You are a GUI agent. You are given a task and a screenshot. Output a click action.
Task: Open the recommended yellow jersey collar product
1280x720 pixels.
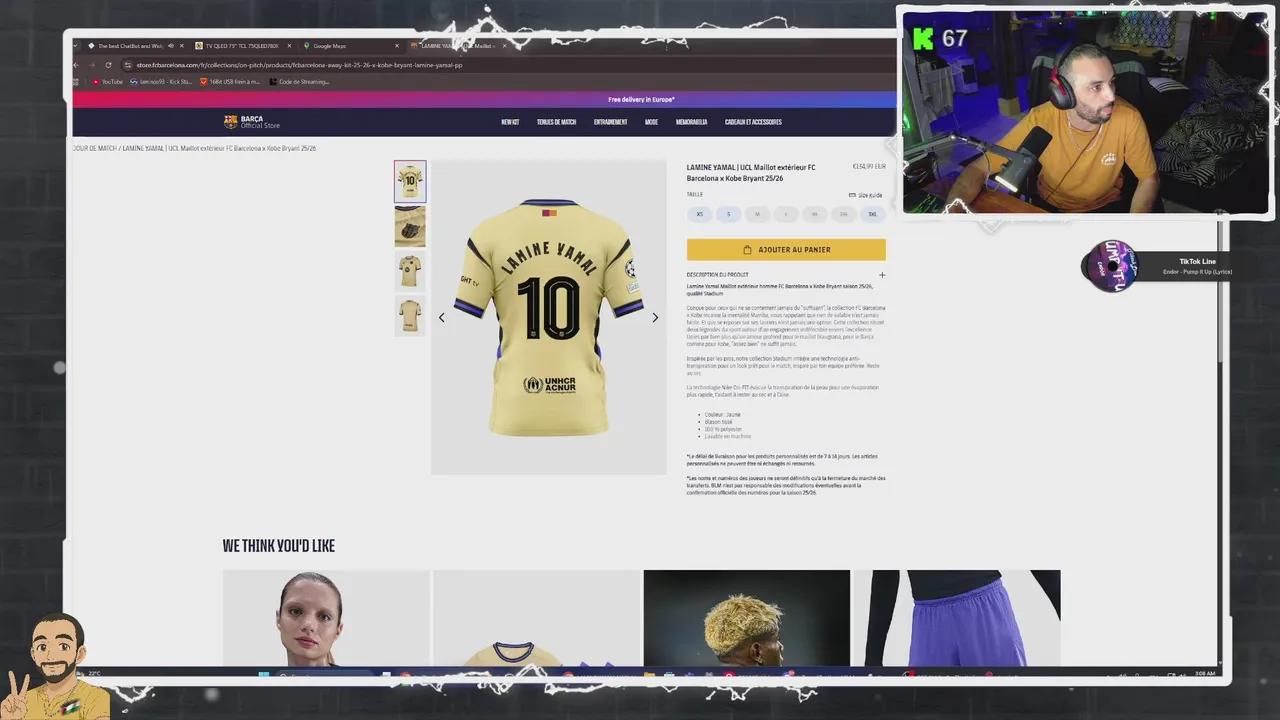(537, 618)
